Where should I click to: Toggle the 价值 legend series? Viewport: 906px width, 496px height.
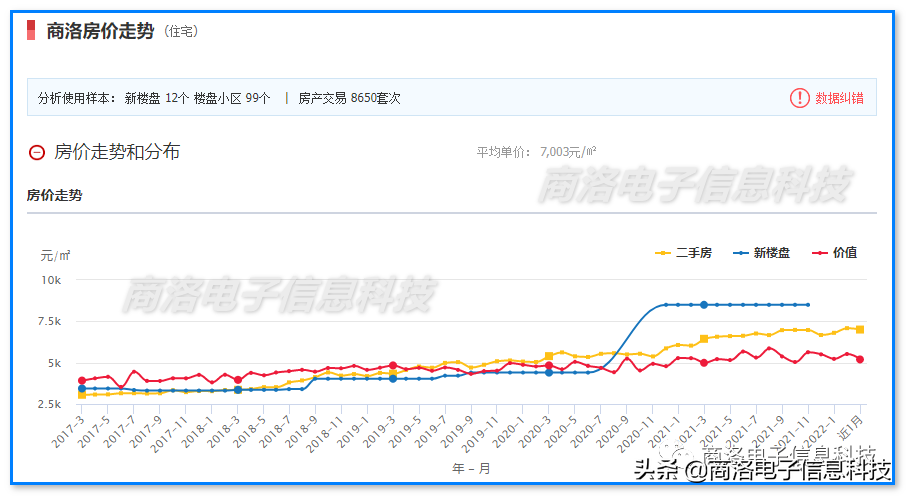(x=834, y=253)
